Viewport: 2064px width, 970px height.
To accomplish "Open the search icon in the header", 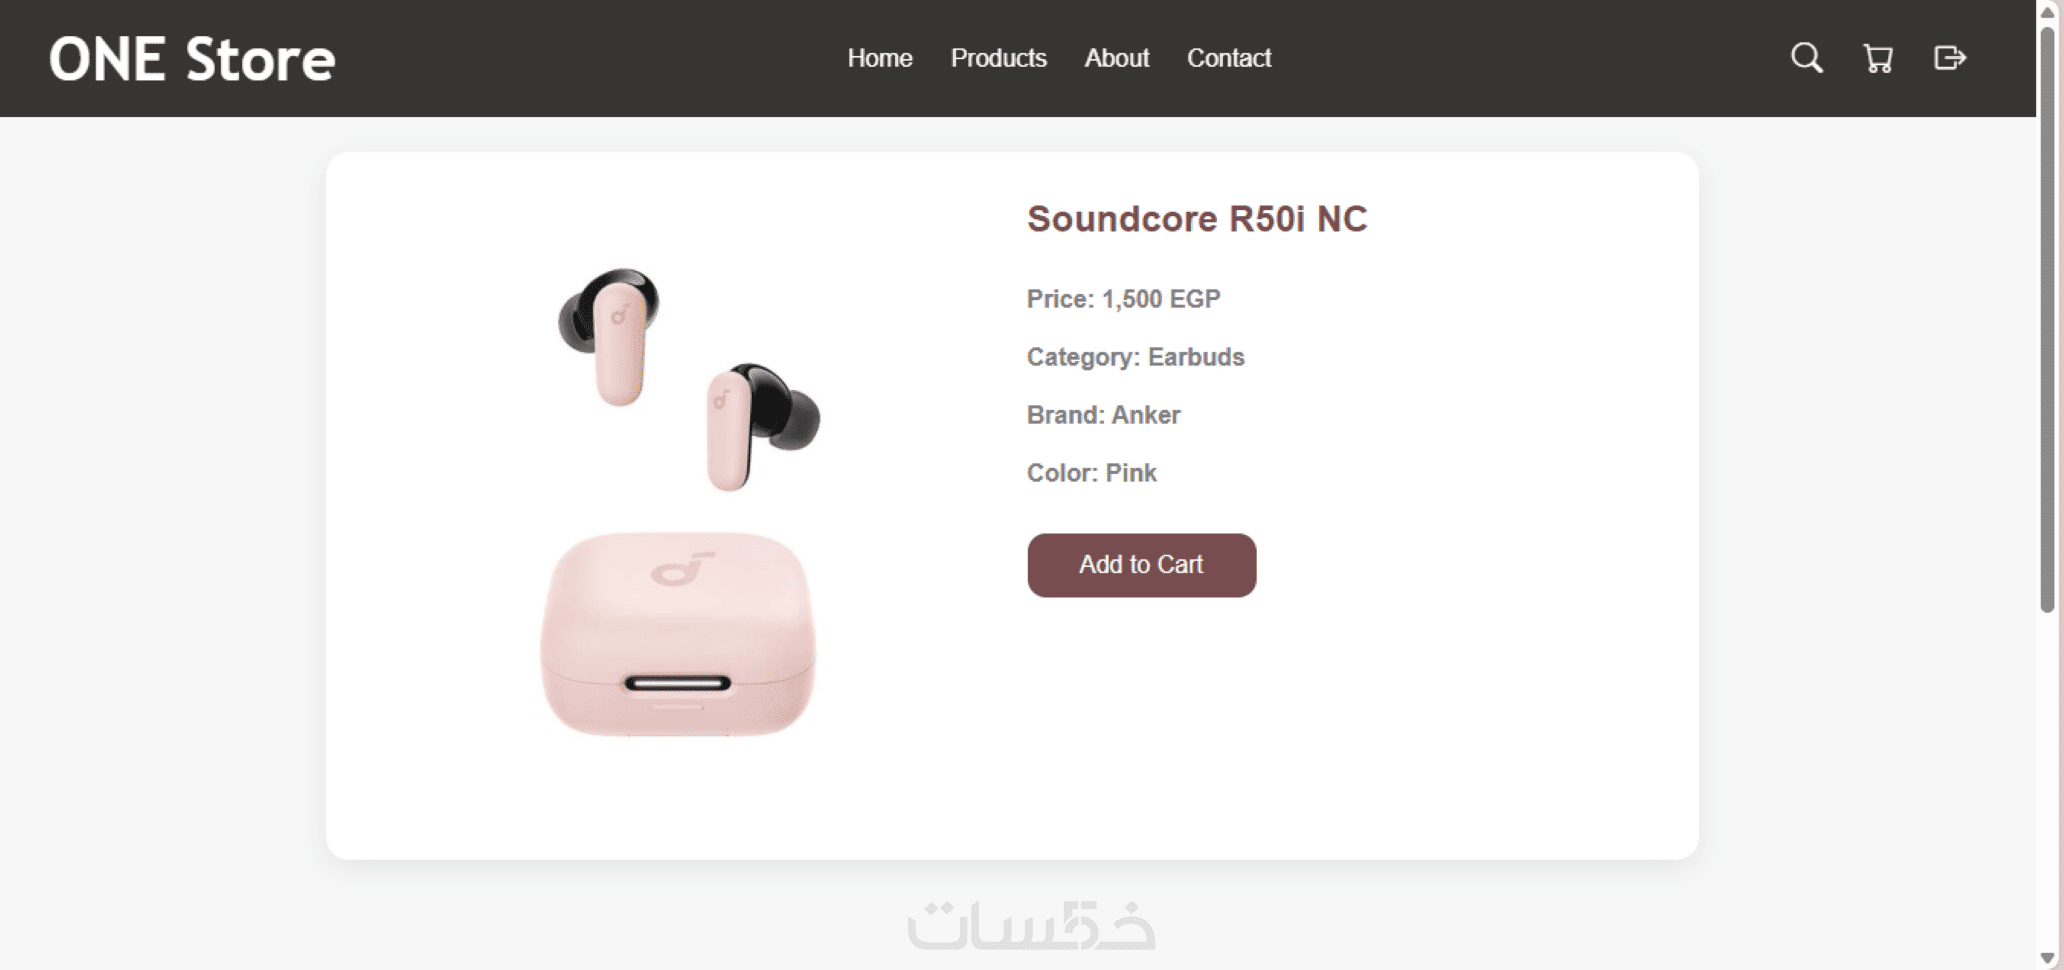I will click(1806, 58).
